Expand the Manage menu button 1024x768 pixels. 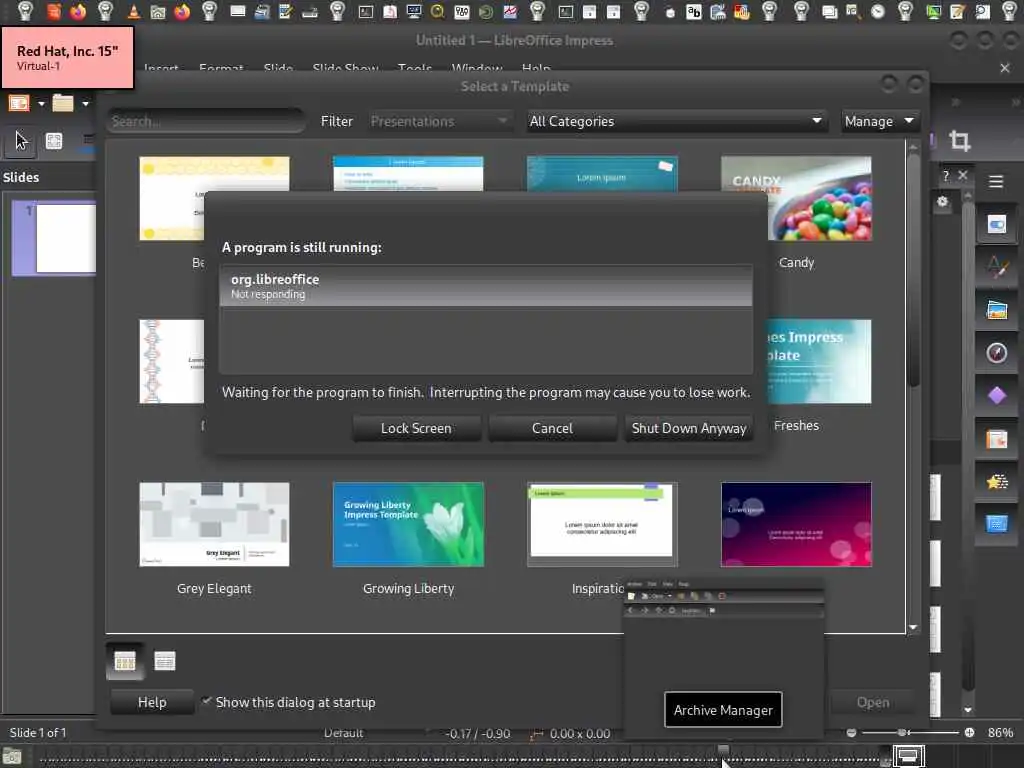point(880,121)
